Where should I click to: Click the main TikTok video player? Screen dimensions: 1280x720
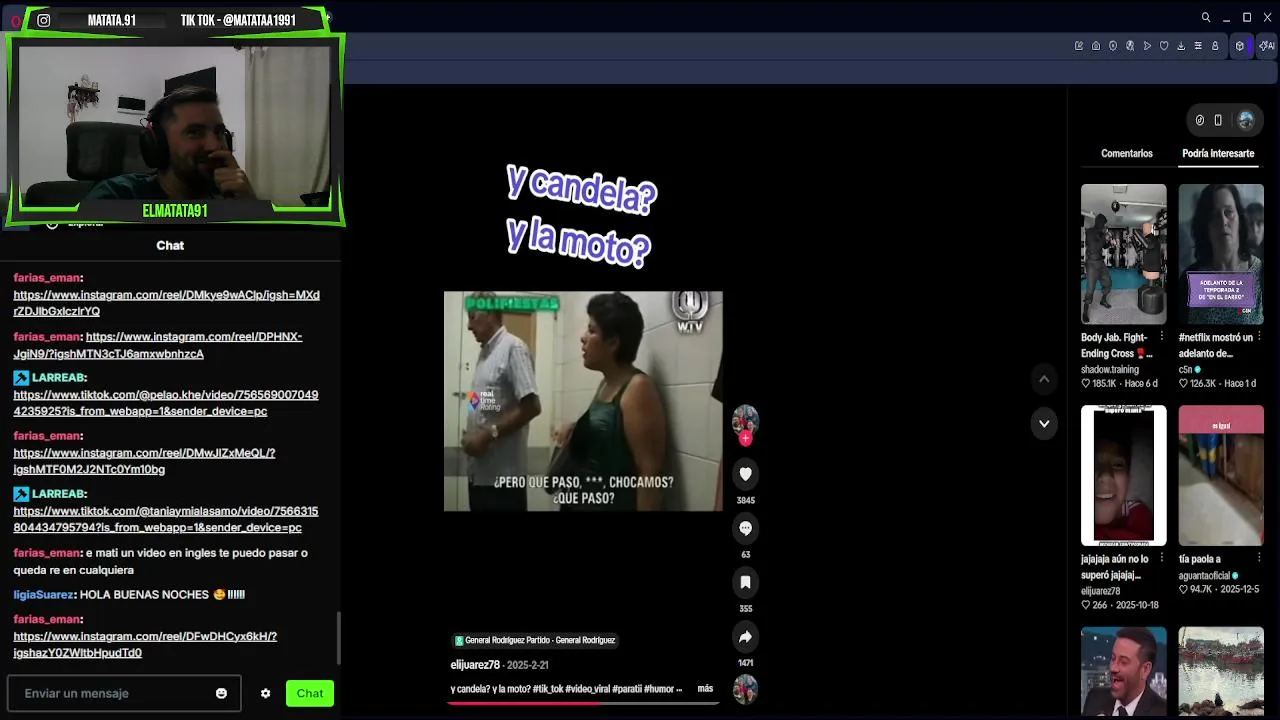point(583,401)
